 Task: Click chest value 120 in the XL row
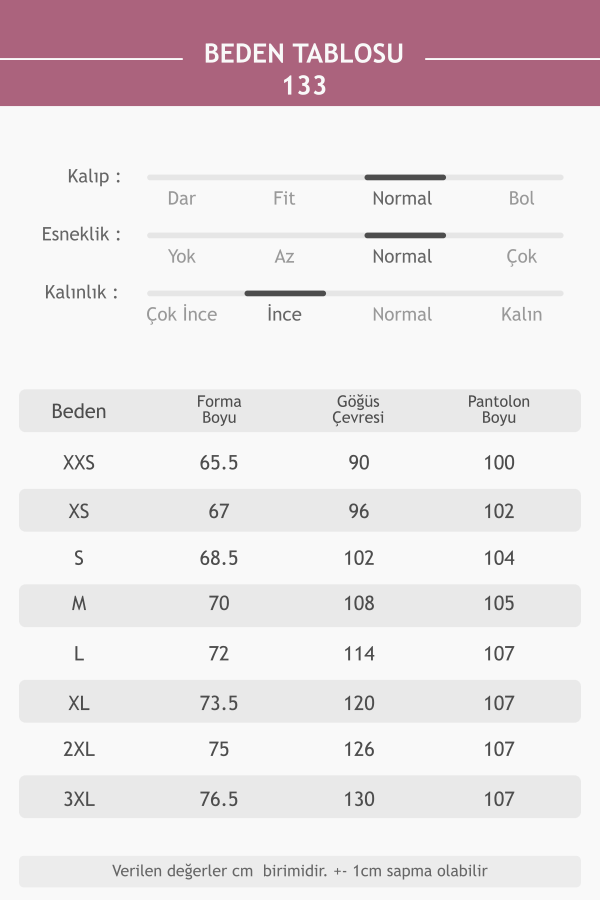tap(359, 703)
